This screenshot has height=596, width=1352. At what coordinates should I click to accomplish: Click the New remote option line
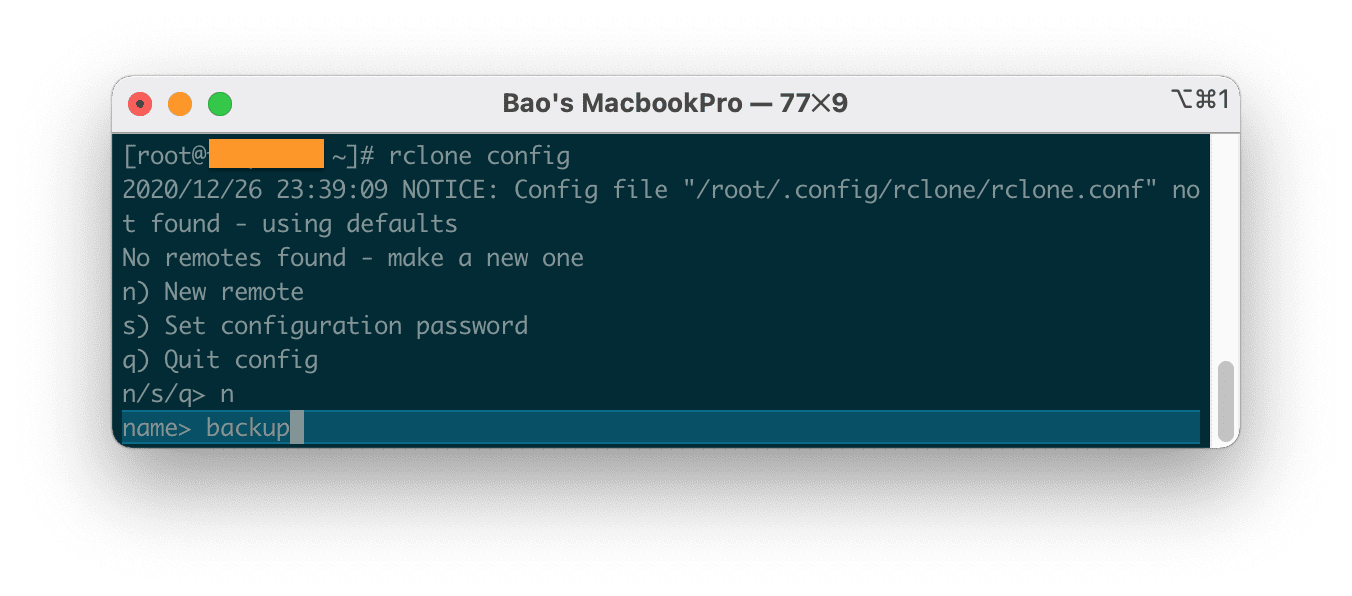point(212,291)
